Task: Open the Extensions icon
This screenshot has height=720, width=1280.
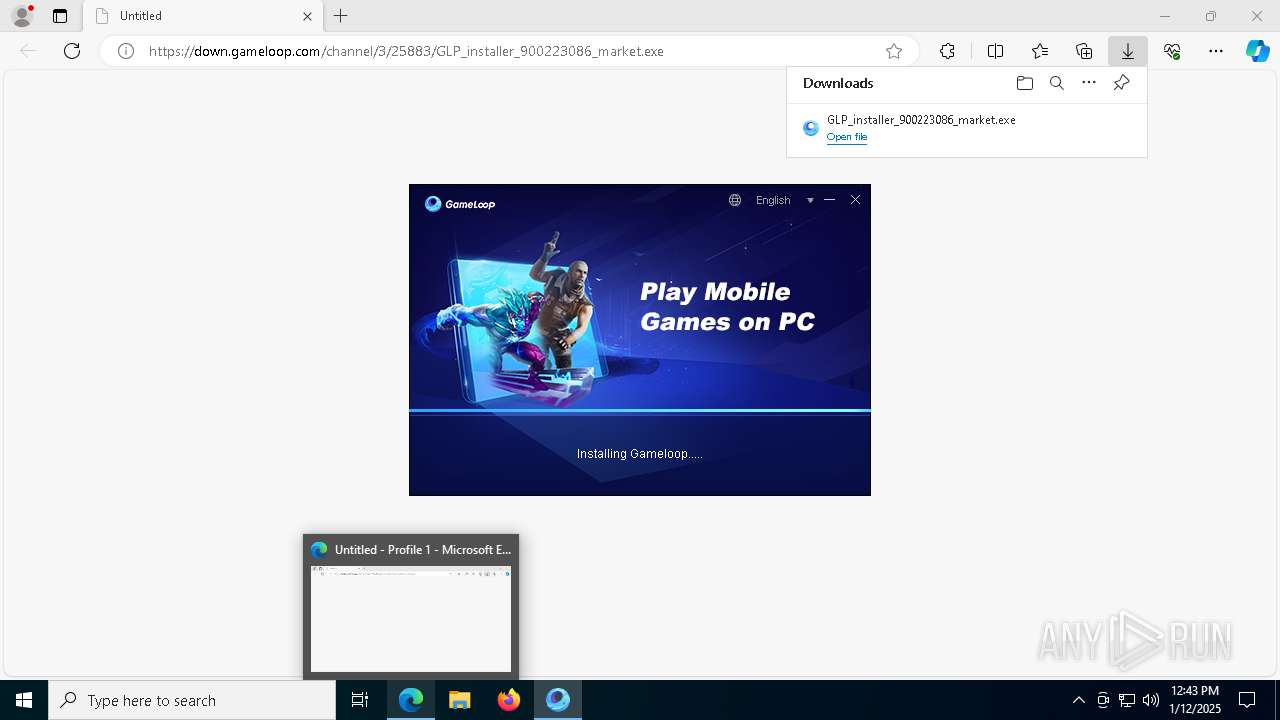Action: (x=947, y=51)
